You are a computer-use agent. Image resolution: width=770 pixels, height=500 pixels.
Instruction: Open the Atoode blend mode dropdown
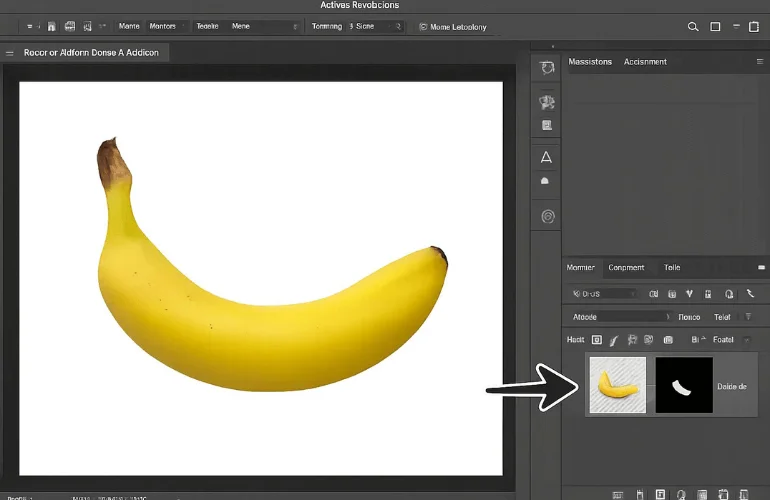pos(620,317)
